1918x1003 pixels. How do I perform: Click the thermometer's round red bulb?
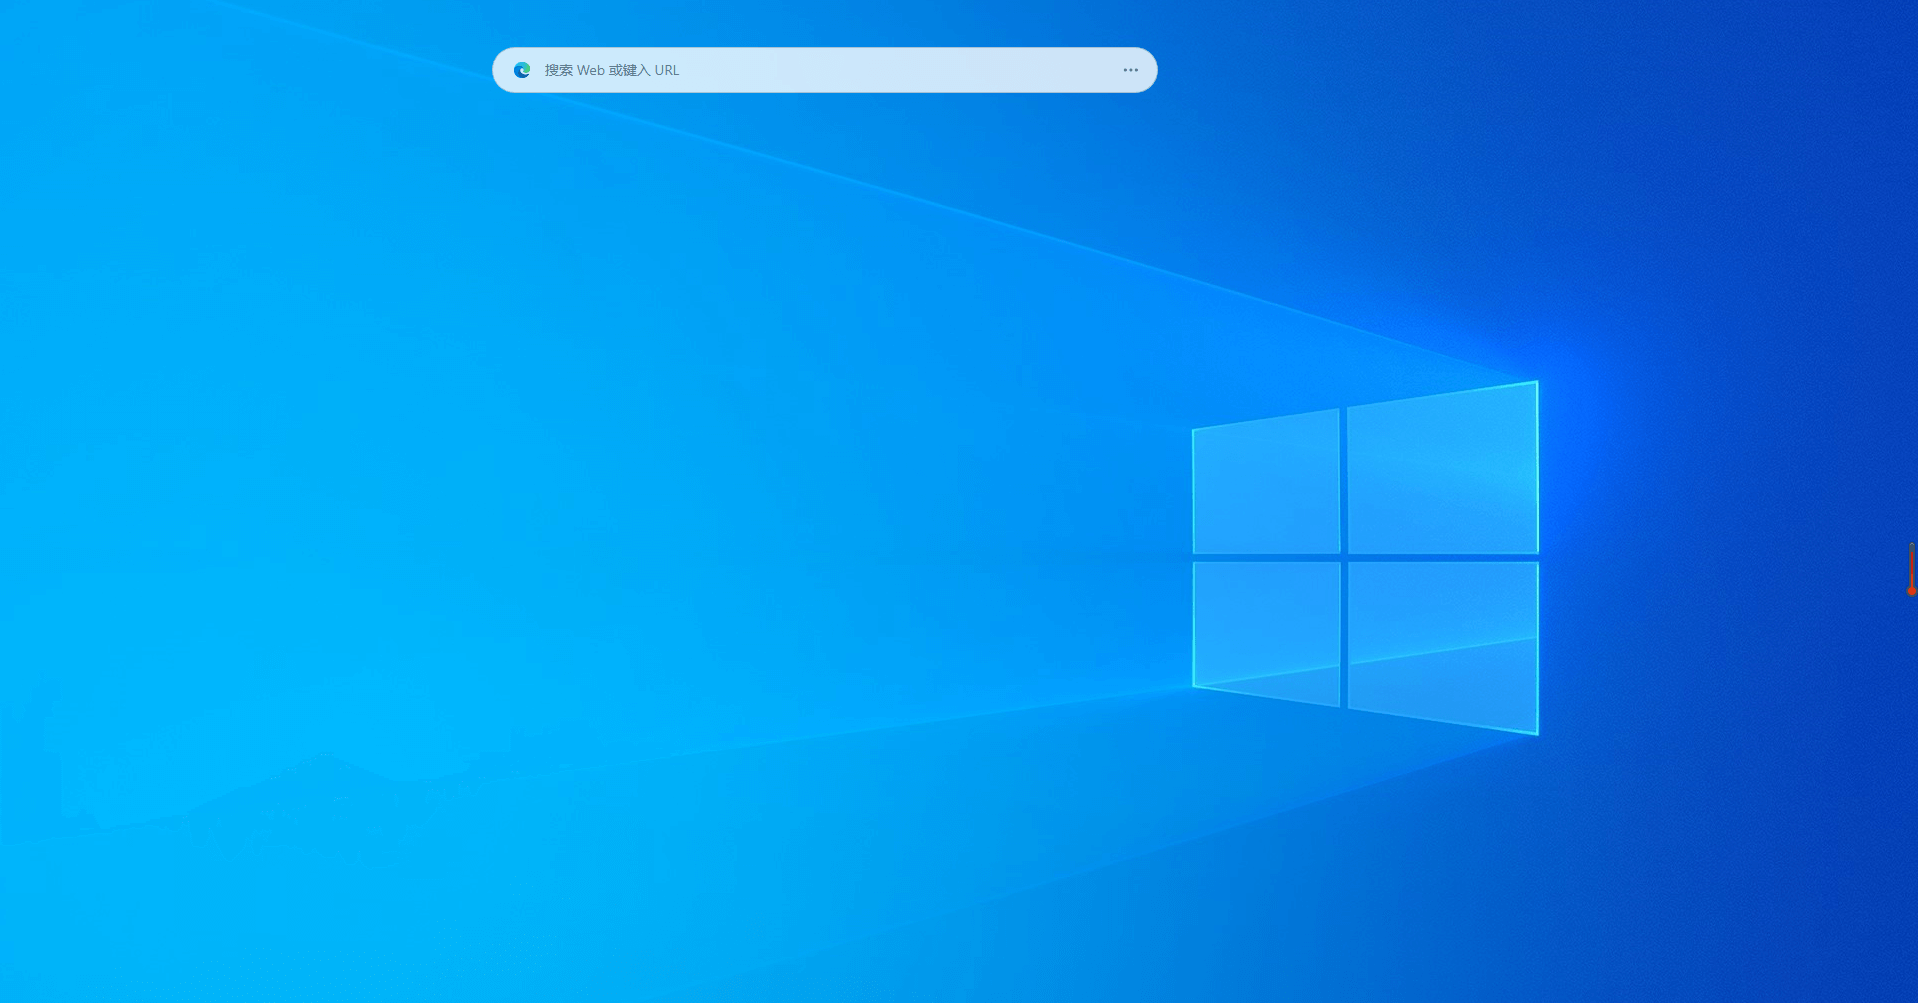[x=1911, y=591]
